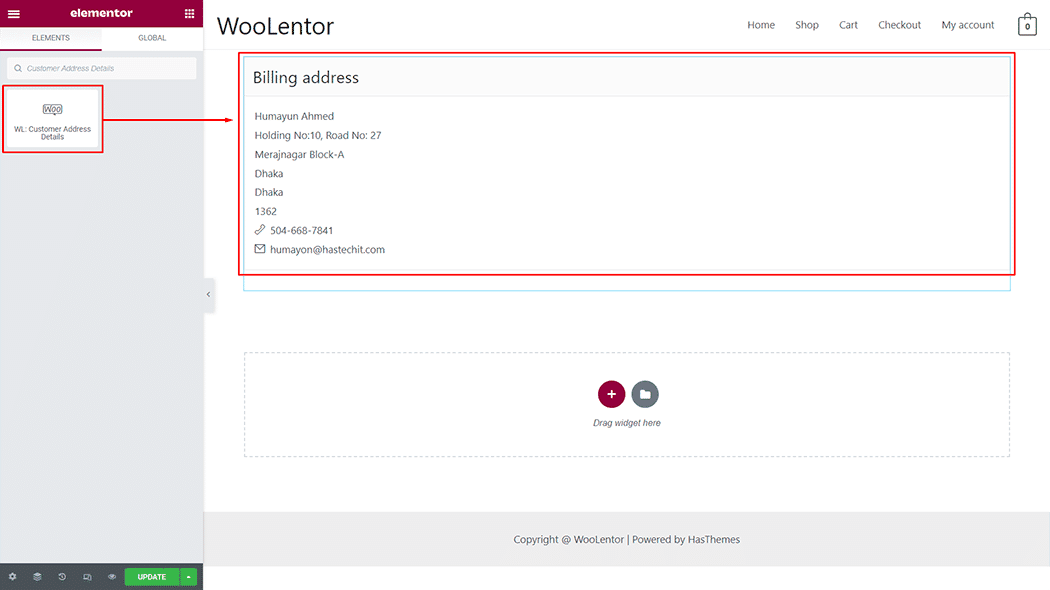1050x590 pixels.
Task: Open the Navigator layers icon
Action: pos(37,577)
